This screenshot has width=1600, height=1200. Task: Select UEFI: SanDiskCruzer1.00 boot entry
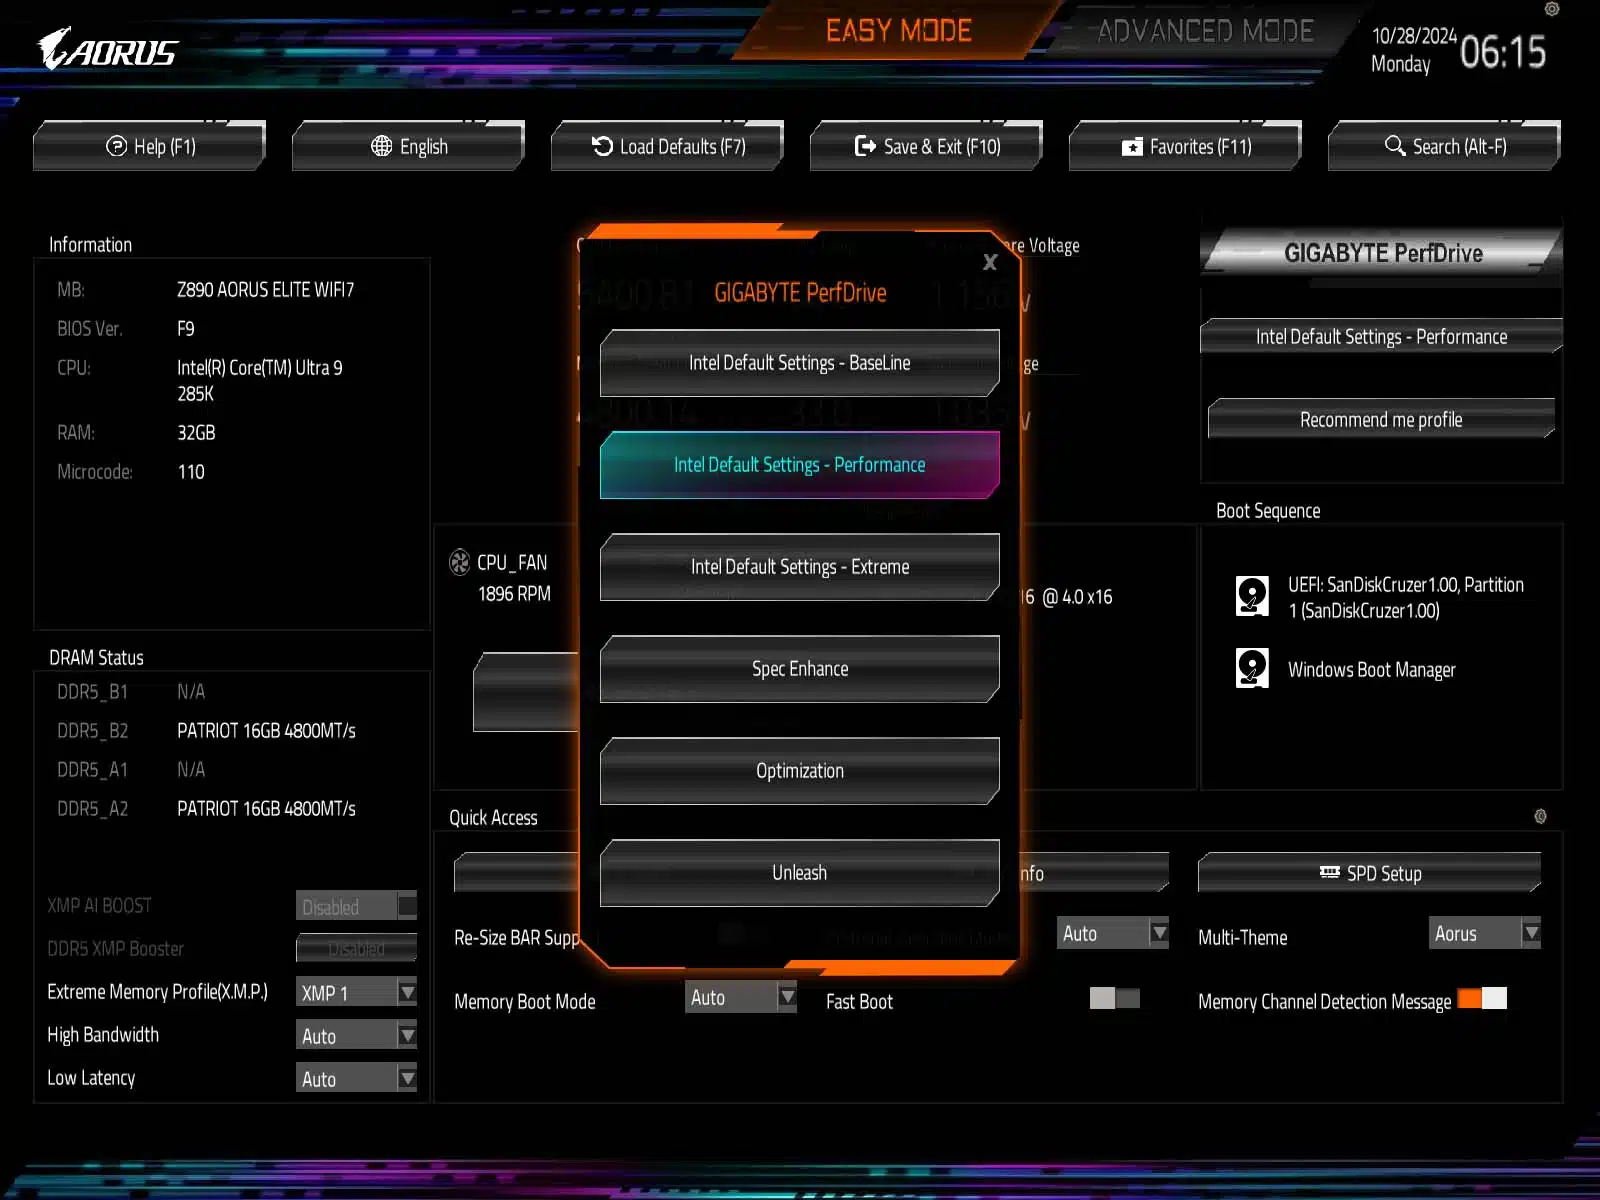point(1380,597)
